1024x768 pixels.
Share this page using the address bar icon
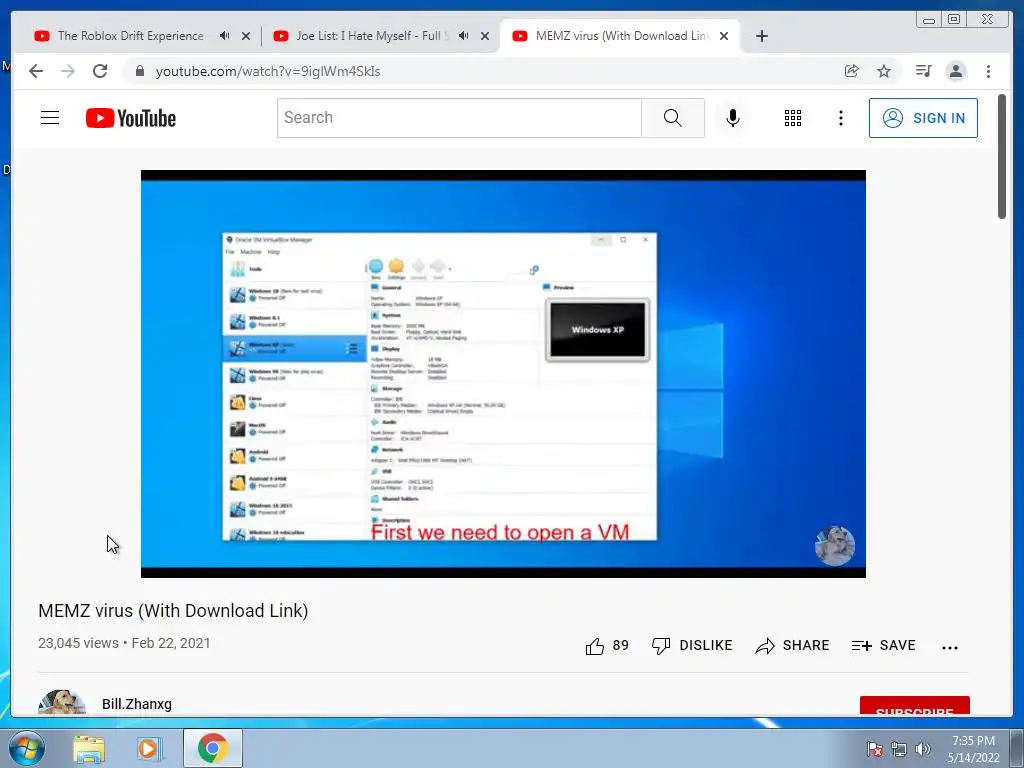[852, 71]
